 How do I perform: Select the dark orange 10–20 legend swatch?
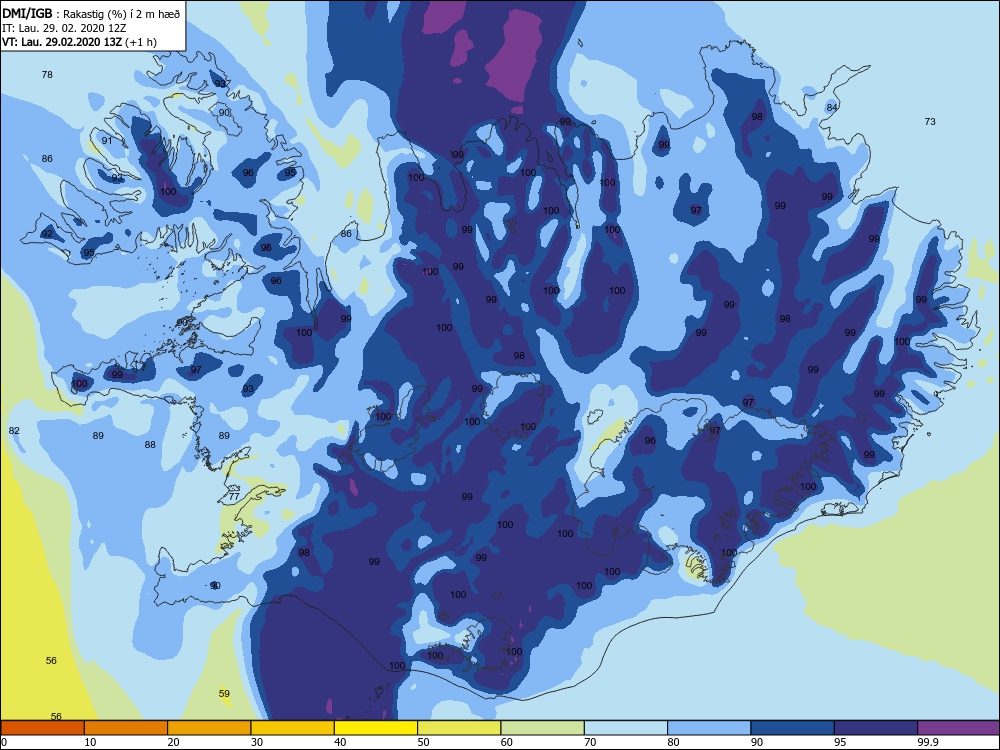(x=126, y=728)
